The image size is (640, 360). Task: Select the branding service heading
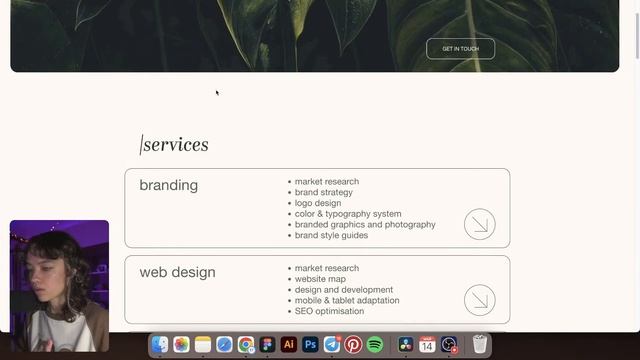[169, 185]
